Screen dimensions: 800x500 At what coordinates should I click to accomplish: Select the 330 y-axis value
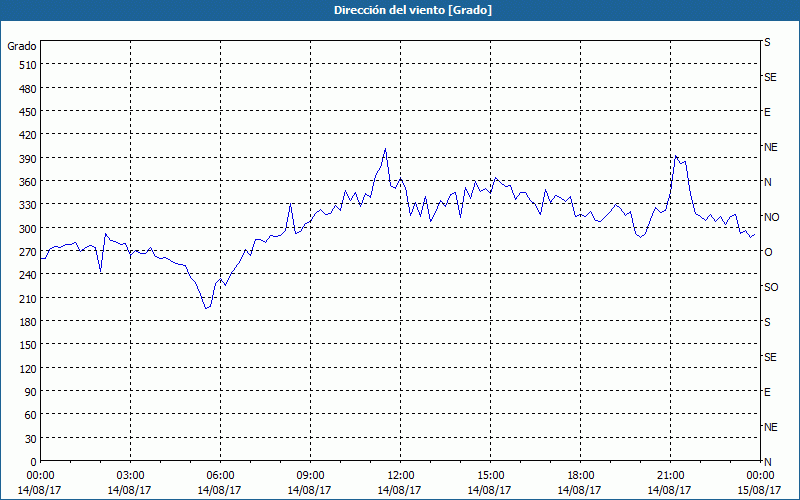point(29,206)
